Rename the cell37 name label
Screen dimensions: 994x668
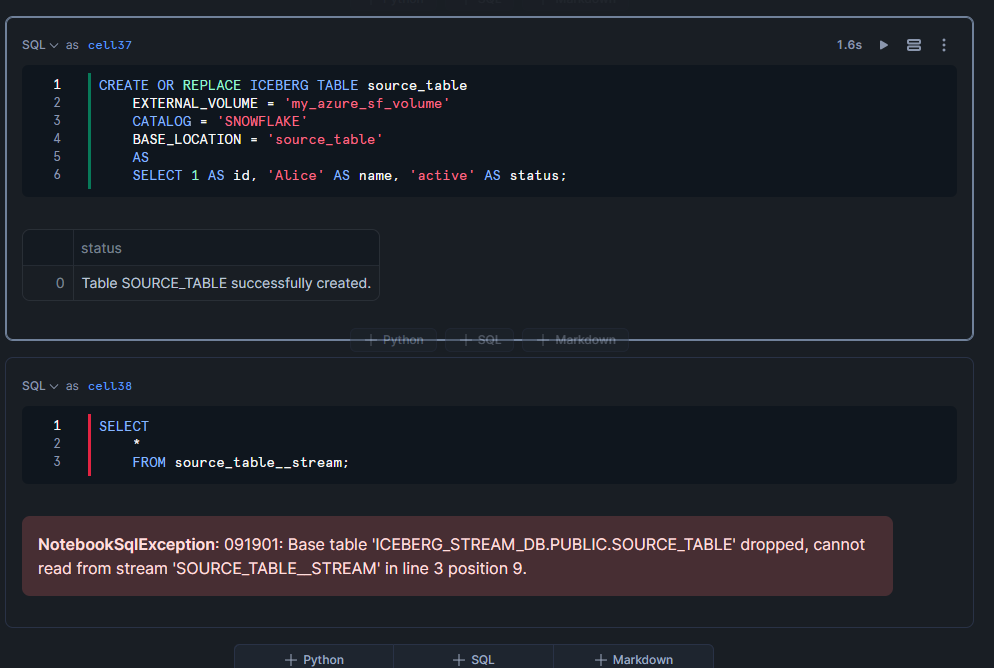pyautogui.click(x=110, y=45)
